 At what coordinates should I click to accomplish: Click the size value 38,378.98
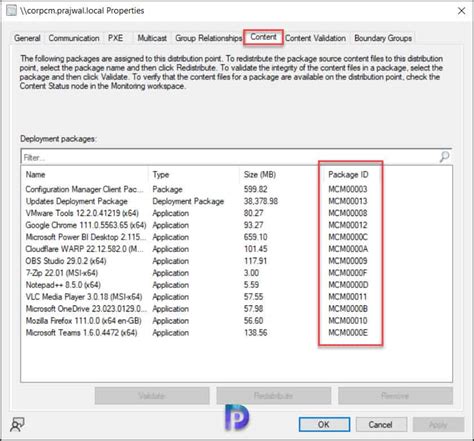click(260, 201)
